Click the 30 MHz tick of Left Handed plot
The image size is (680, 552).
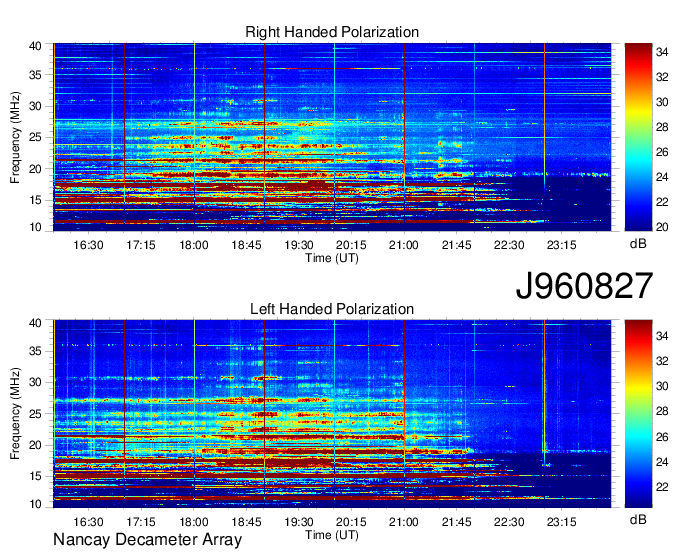coord(35,382)
